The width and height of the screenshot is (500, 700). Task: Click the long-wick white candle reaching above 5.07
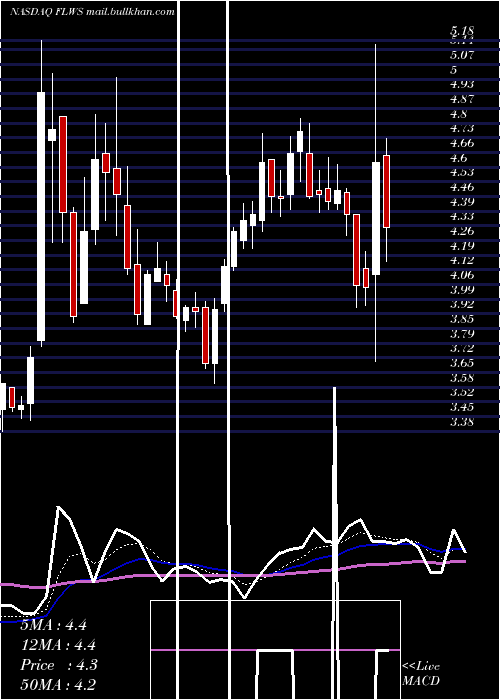376,218
